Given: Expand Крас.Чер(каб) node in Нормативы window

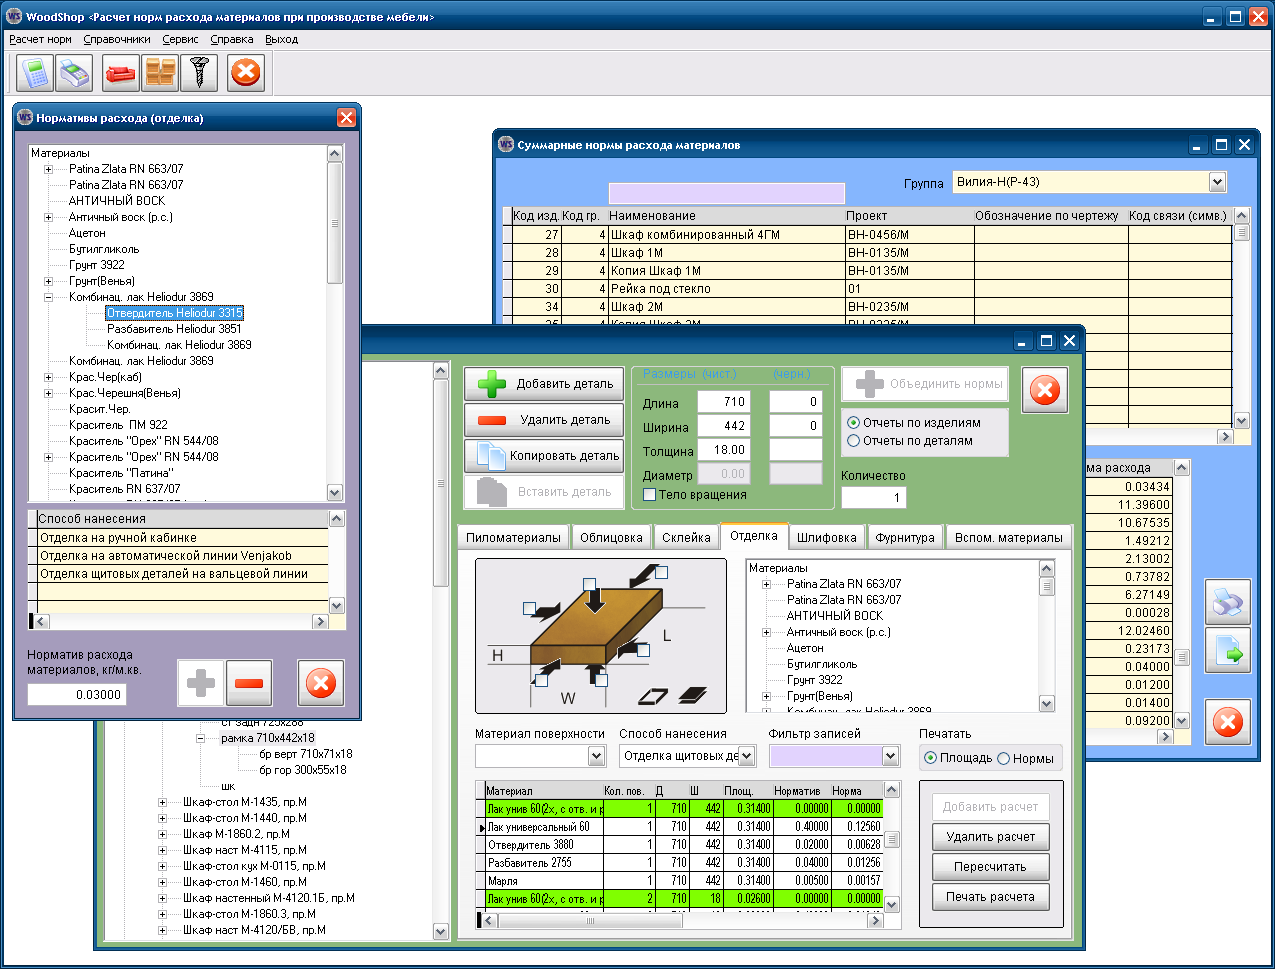Looking at the screenshot, I should click(x=48, y=377).
